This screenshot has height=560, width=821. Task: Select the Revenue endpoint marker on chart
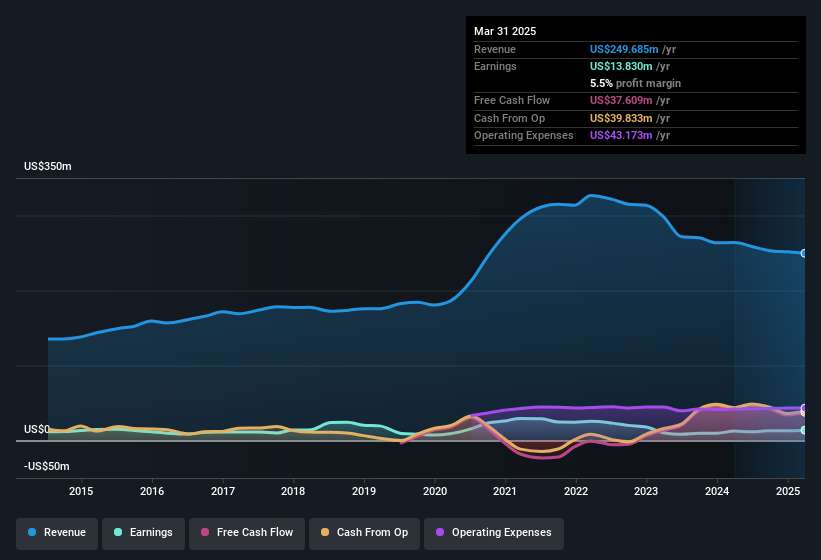point(804,253)
